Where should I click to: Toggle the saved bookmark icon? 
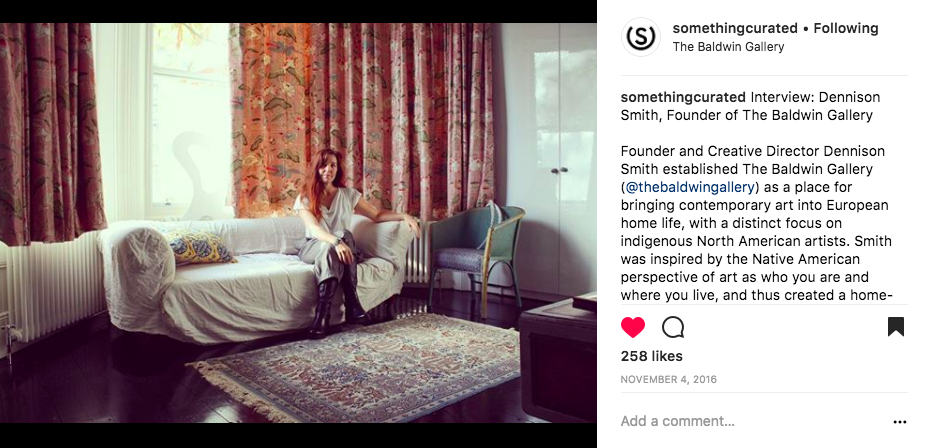coord(895,327)
